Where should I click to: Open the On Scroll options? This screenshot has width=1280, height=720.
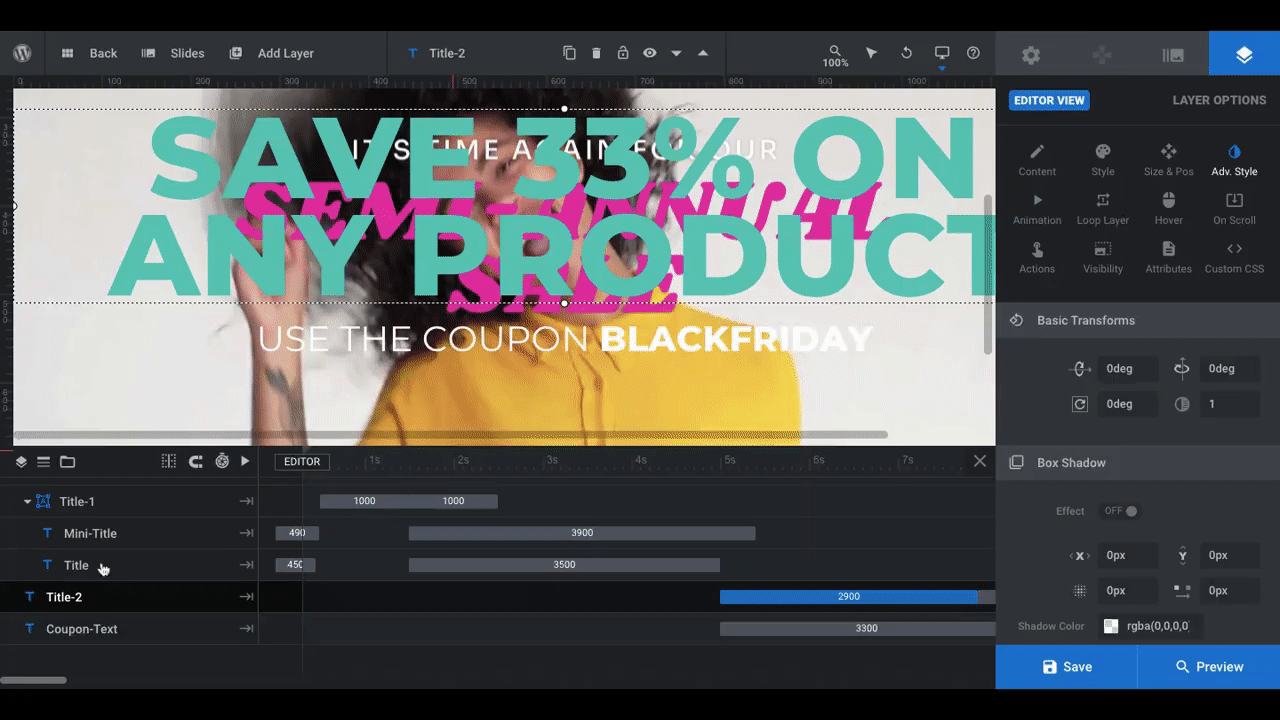tap(1234, 209)
